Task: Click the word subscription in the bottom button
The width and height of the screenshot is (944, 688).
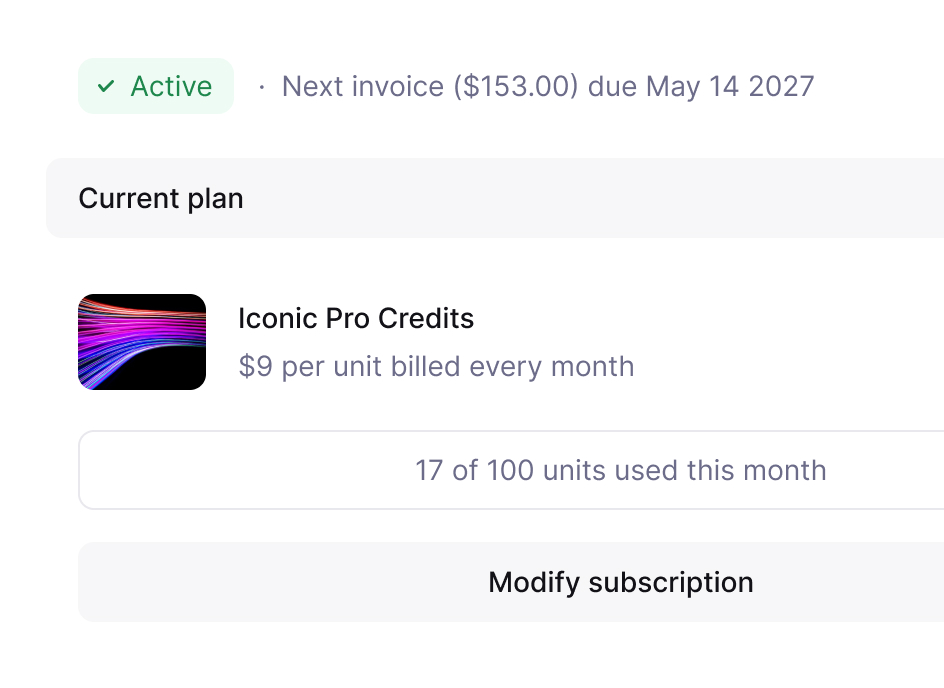Action: tap(671, 583)
